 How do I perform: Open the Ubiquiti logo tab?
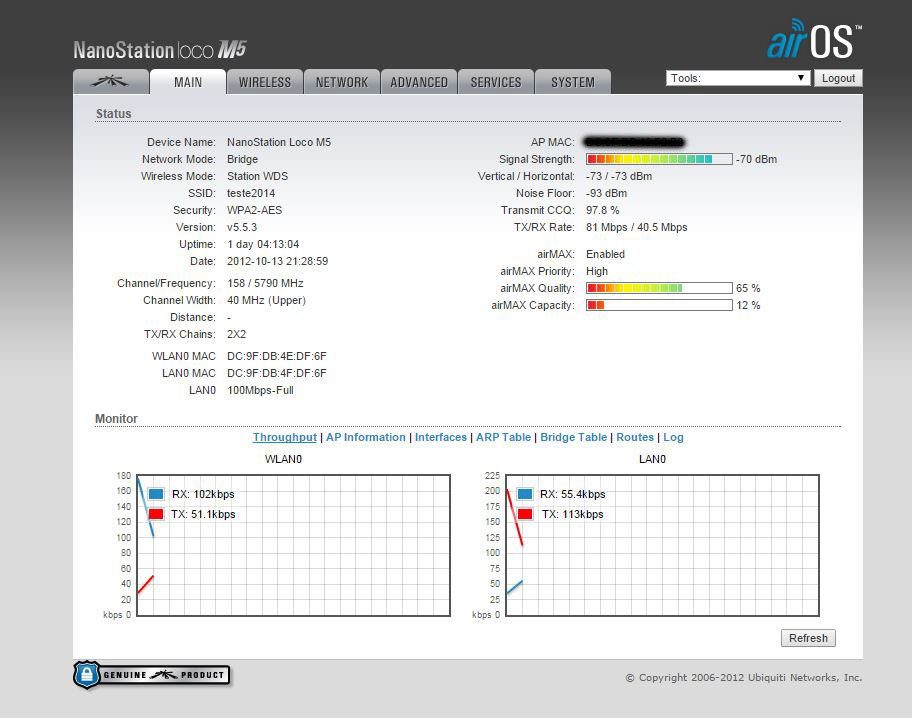(111, 81)
